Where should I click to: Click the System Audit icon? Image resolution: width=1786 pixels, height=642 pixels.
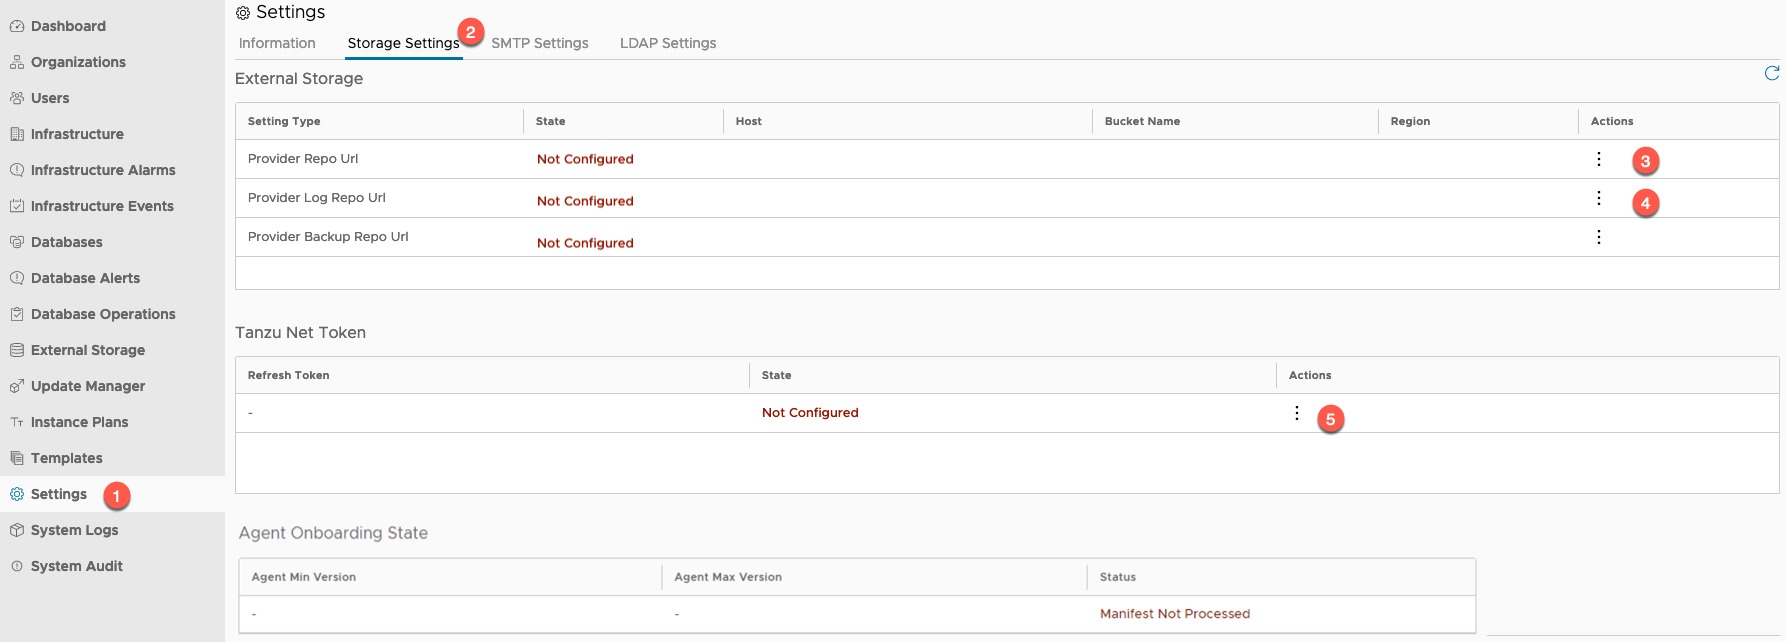coord(17,566)
